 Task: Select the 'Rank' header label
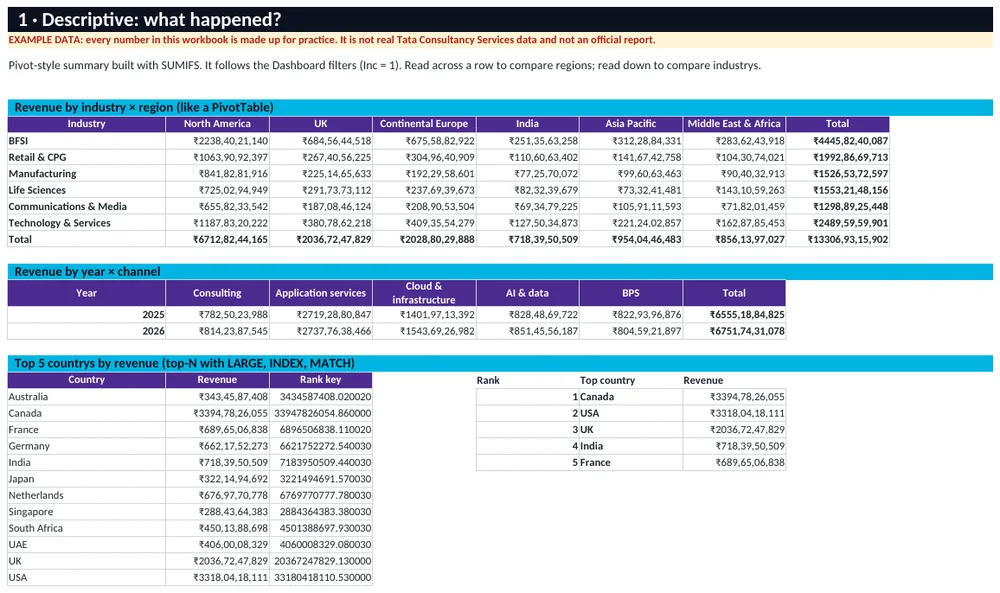click(488, 381)
